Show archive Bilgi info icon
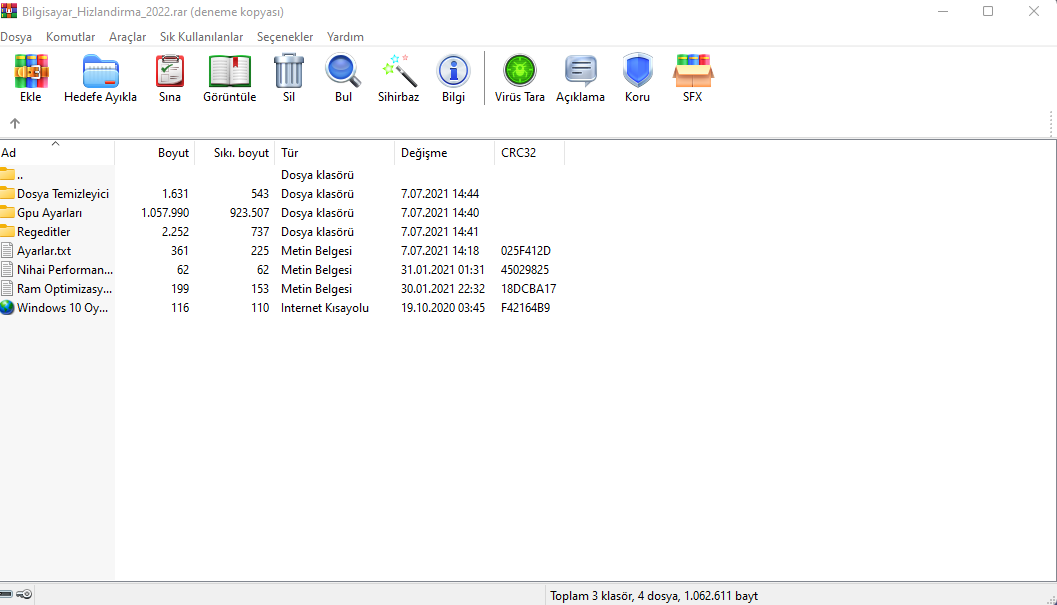The image size is (1057, 605). point(454,71)
